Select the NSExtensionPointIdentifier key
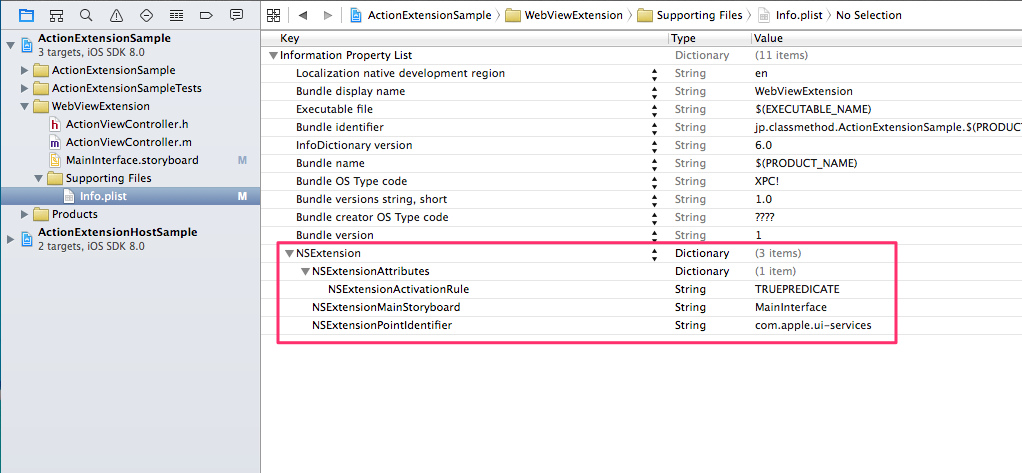1022x473 pixels. [x=382, y=324]
